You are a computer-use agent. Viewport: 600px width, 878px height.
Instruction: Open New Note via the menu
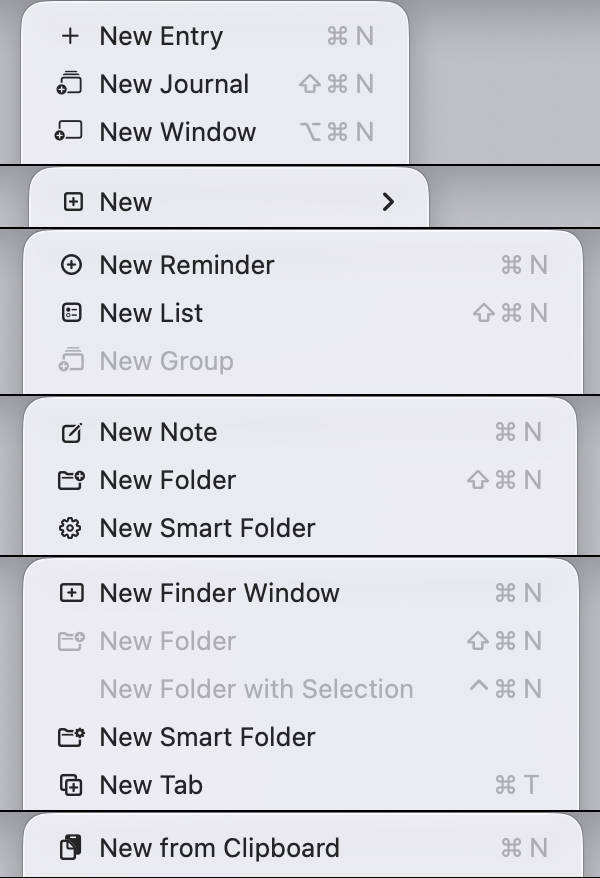pos(157,432)
